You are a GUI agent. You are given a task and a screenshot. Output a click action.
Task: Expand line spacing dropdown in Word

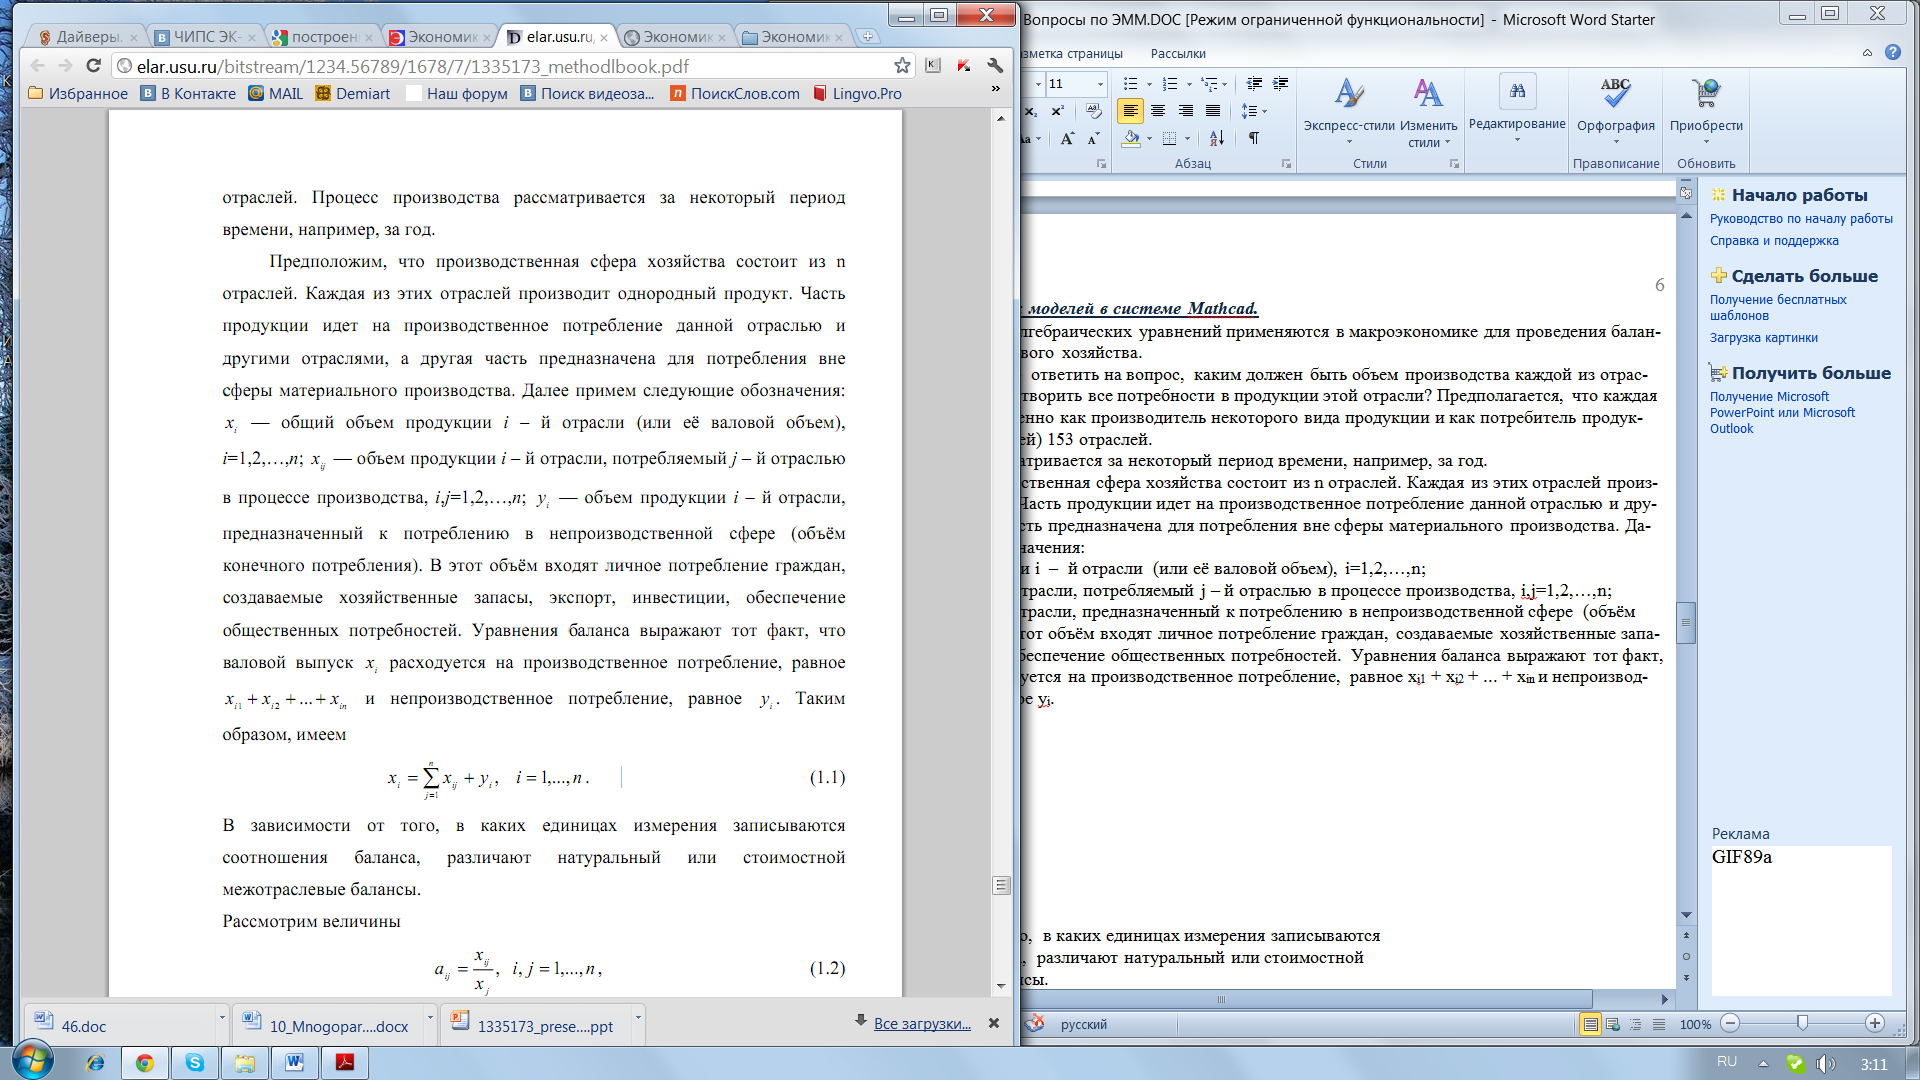(1265, 111)
